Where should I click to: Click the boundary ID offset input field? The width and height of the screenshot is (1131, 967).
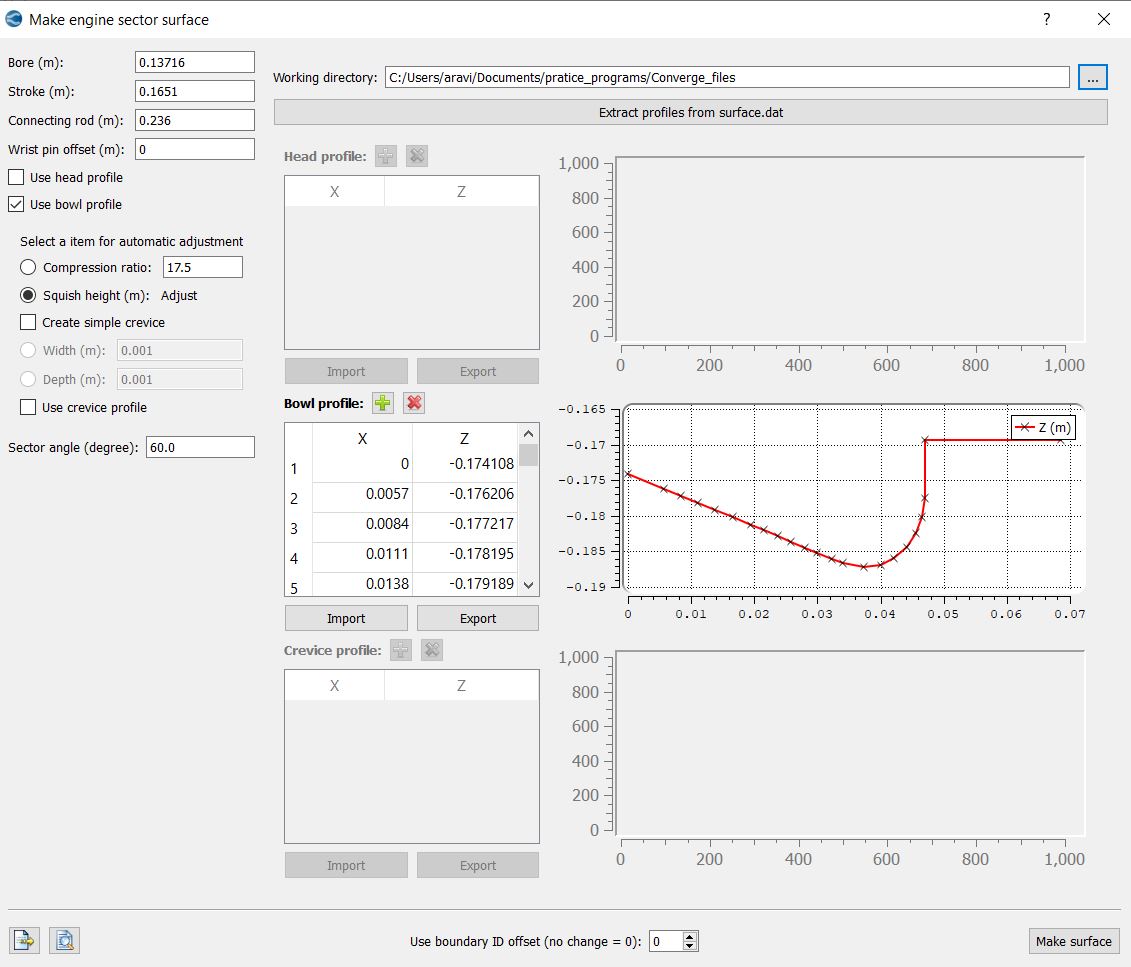tap(666, 941)
